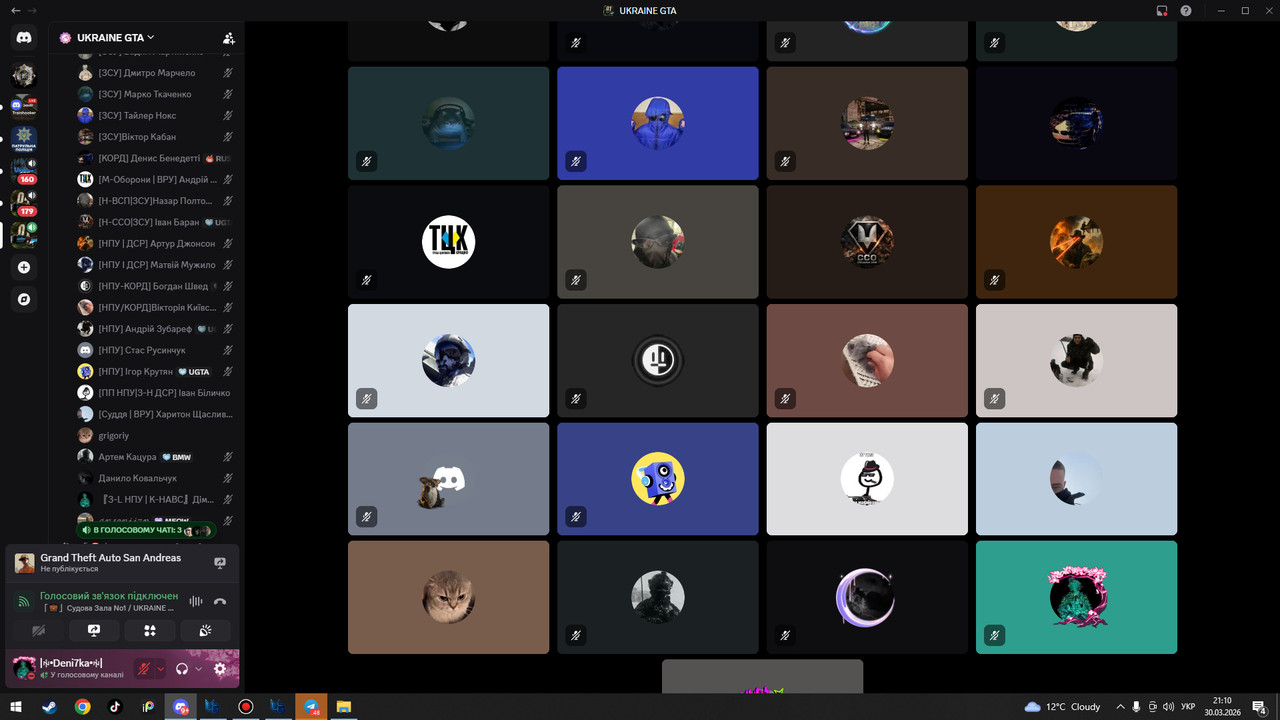Screen dimensions: 1280x720
Task: Select voice user Данило Ковальчук
Action: click(155, 478)
